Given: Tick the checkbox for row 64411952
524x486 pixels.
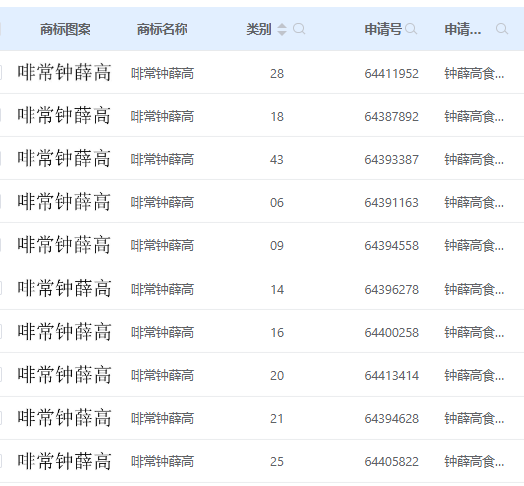Looking at the screenshot, I should tap(0, 73).
